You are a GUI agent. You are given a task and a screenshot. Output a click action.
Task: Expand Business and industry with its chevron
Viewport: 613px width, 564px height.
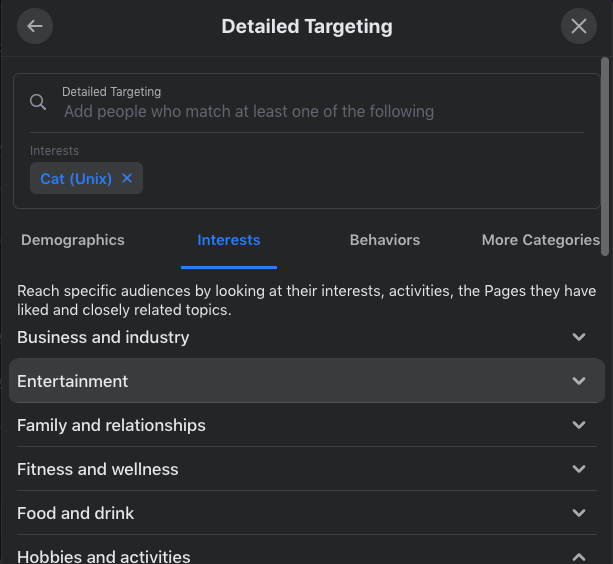point(579,337)
